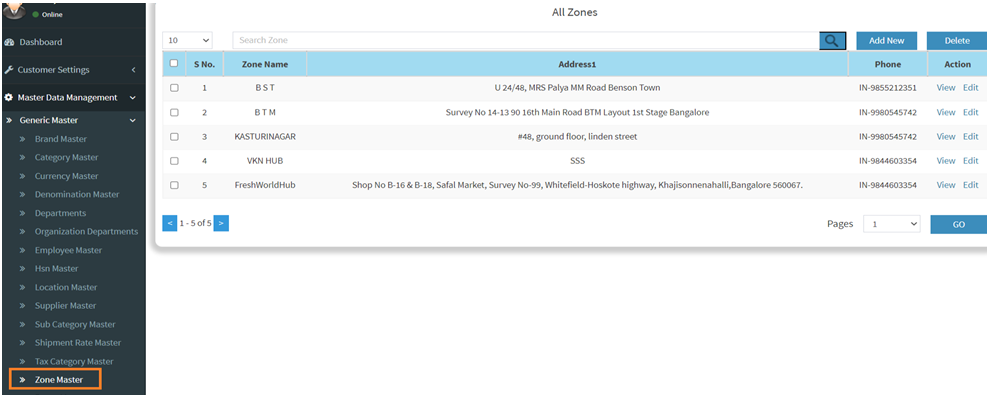Click the Delete button

pyautogui.click(x=957, y=41)
